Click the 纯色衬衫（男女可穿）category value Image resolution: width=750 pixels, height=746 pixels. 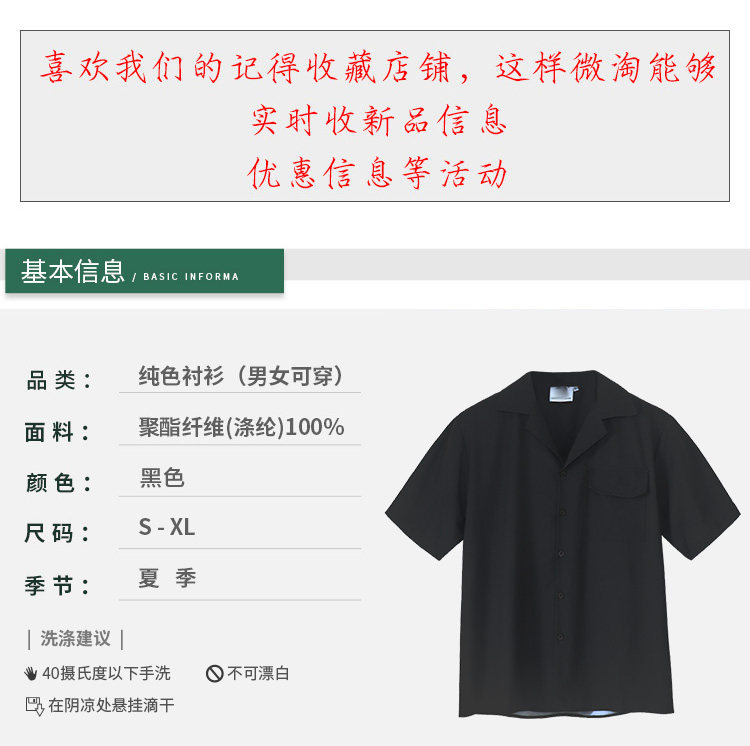241,376
